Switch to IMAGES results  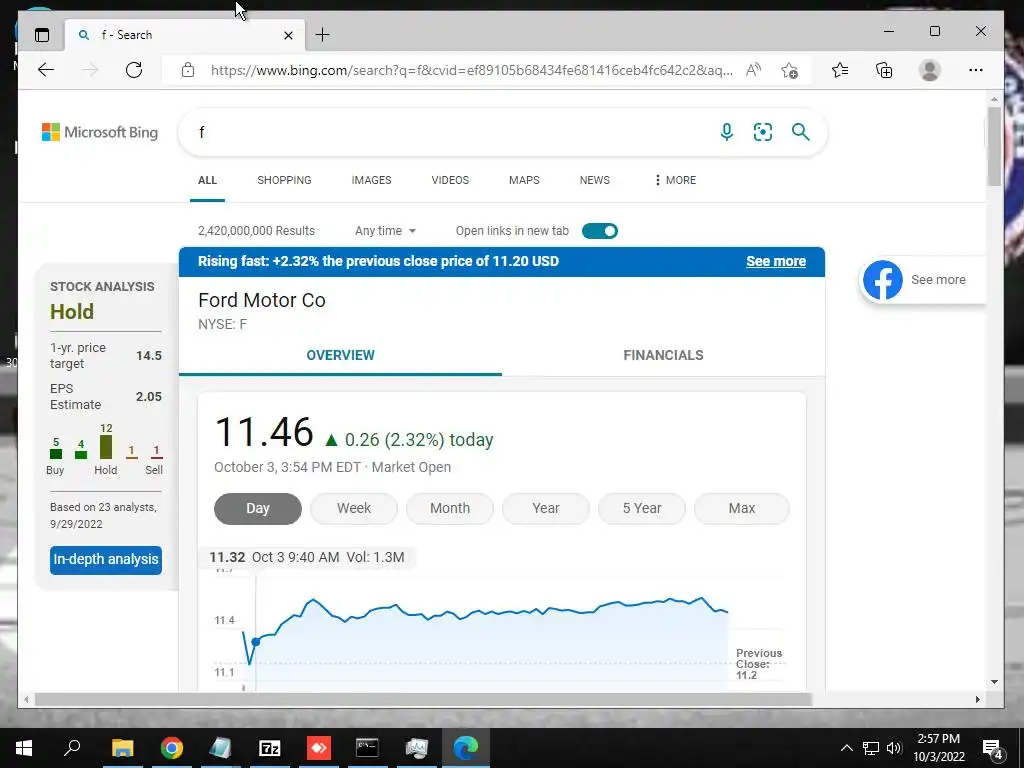pos(371,180)
